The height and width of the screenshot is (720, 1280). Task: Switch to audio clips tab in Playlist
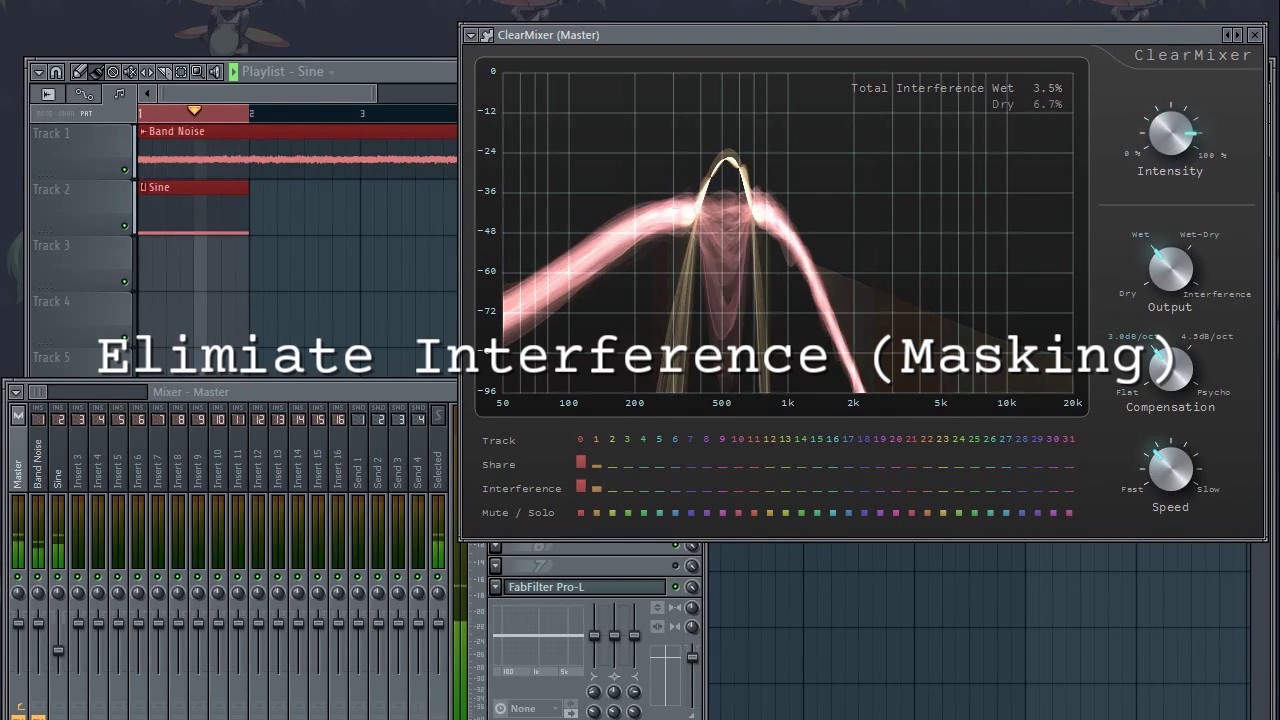tap(48, 94)
